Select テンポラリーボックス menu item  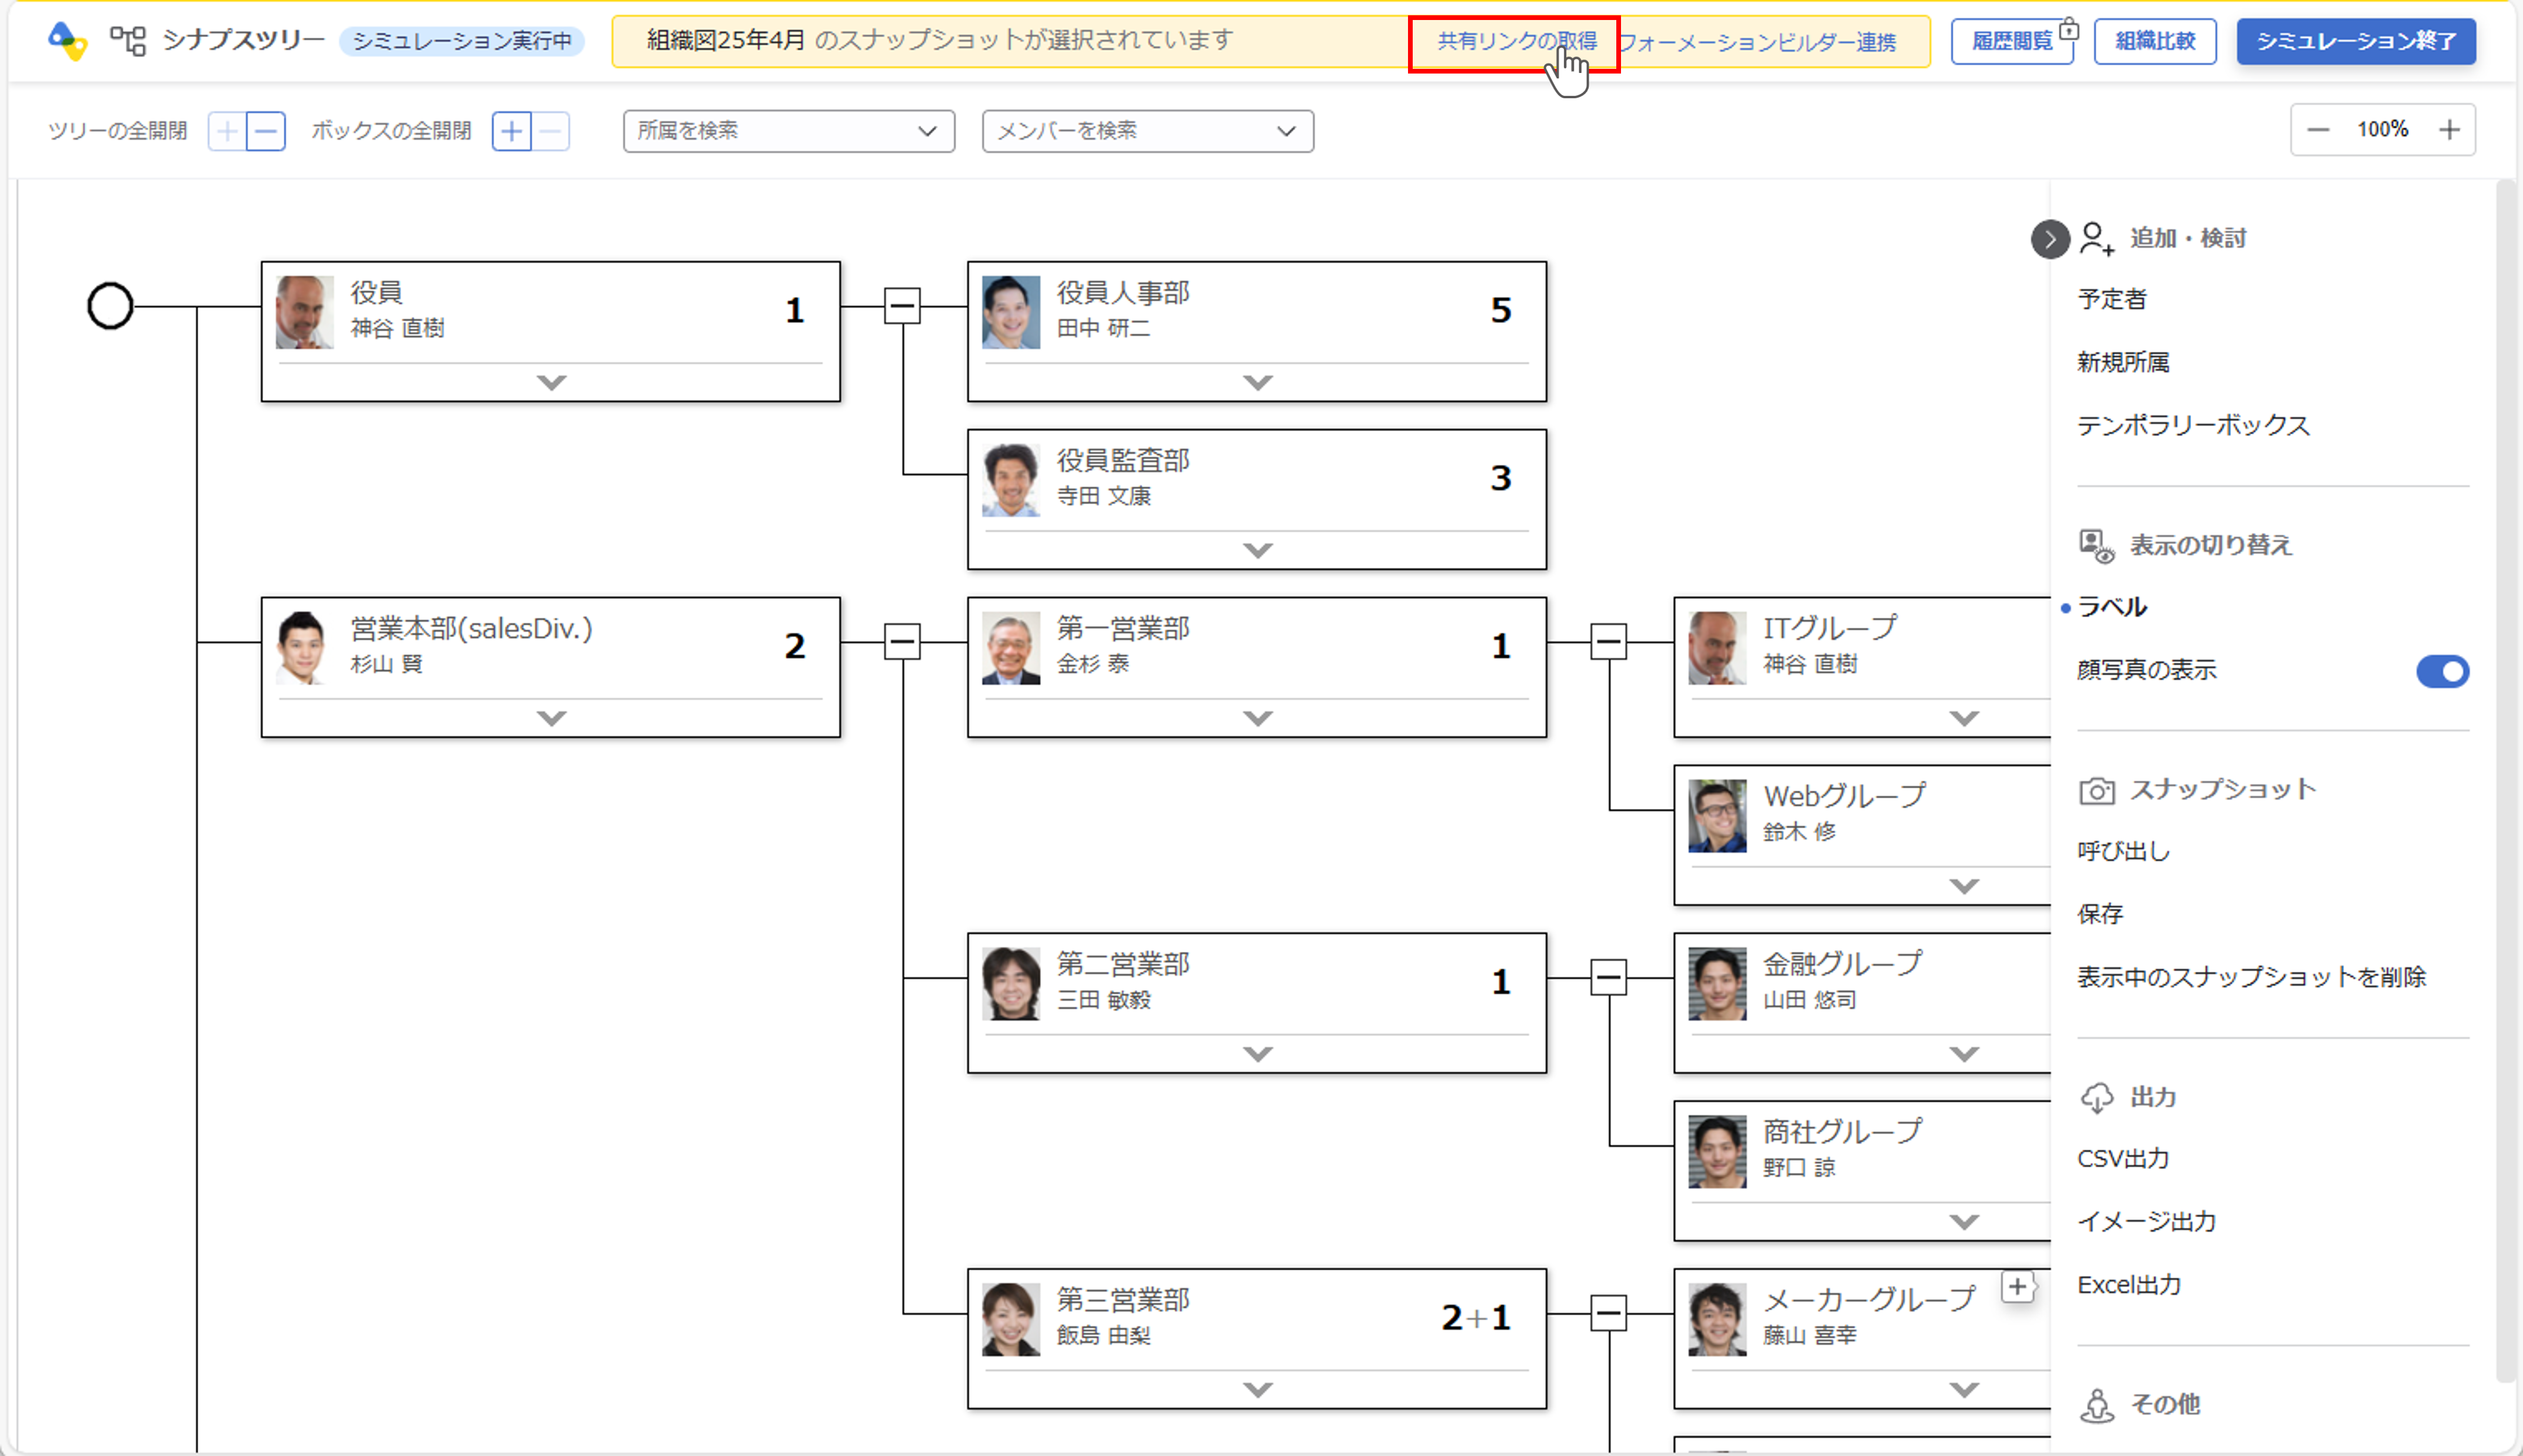click(x=2193, y=425)
